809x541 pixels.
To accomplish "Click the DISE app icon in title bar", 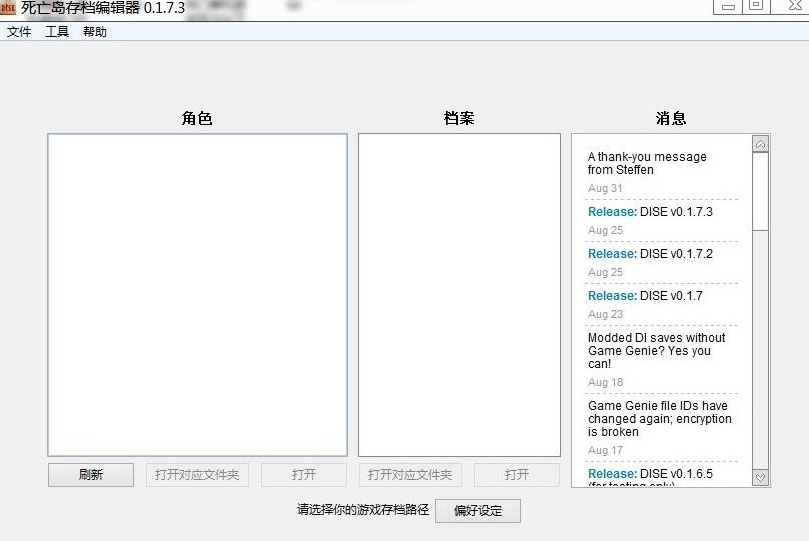I will tap(8, 7).
